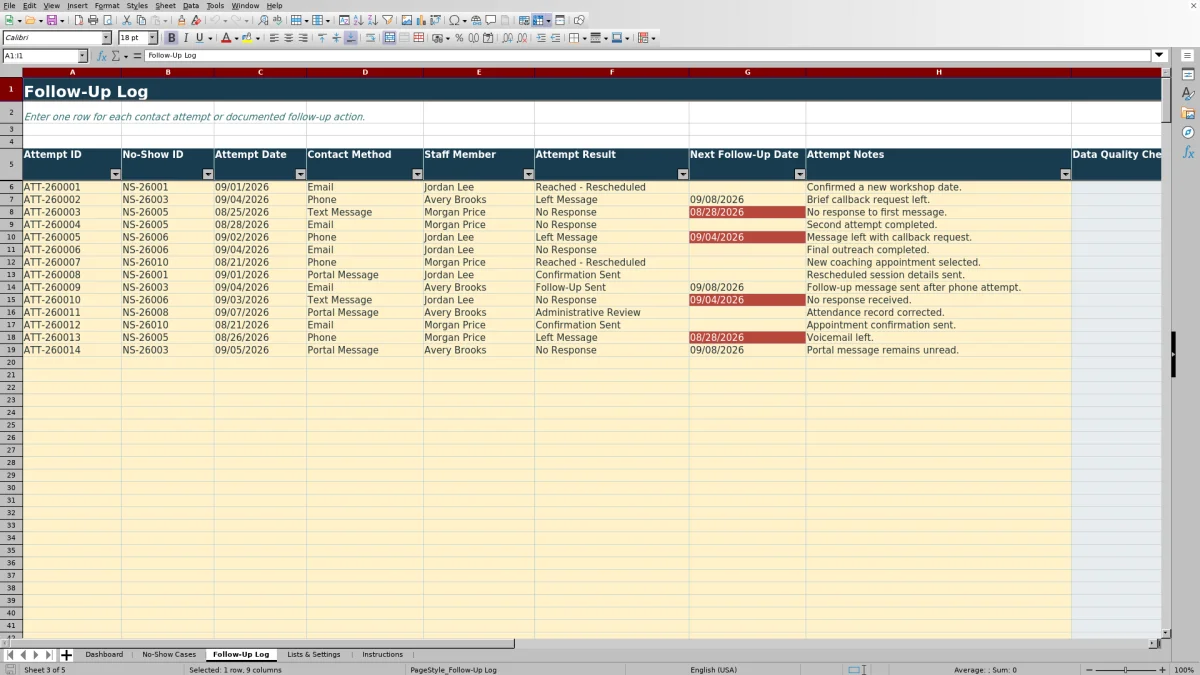
Task: Open the Format menu
Action: point(107,6)
